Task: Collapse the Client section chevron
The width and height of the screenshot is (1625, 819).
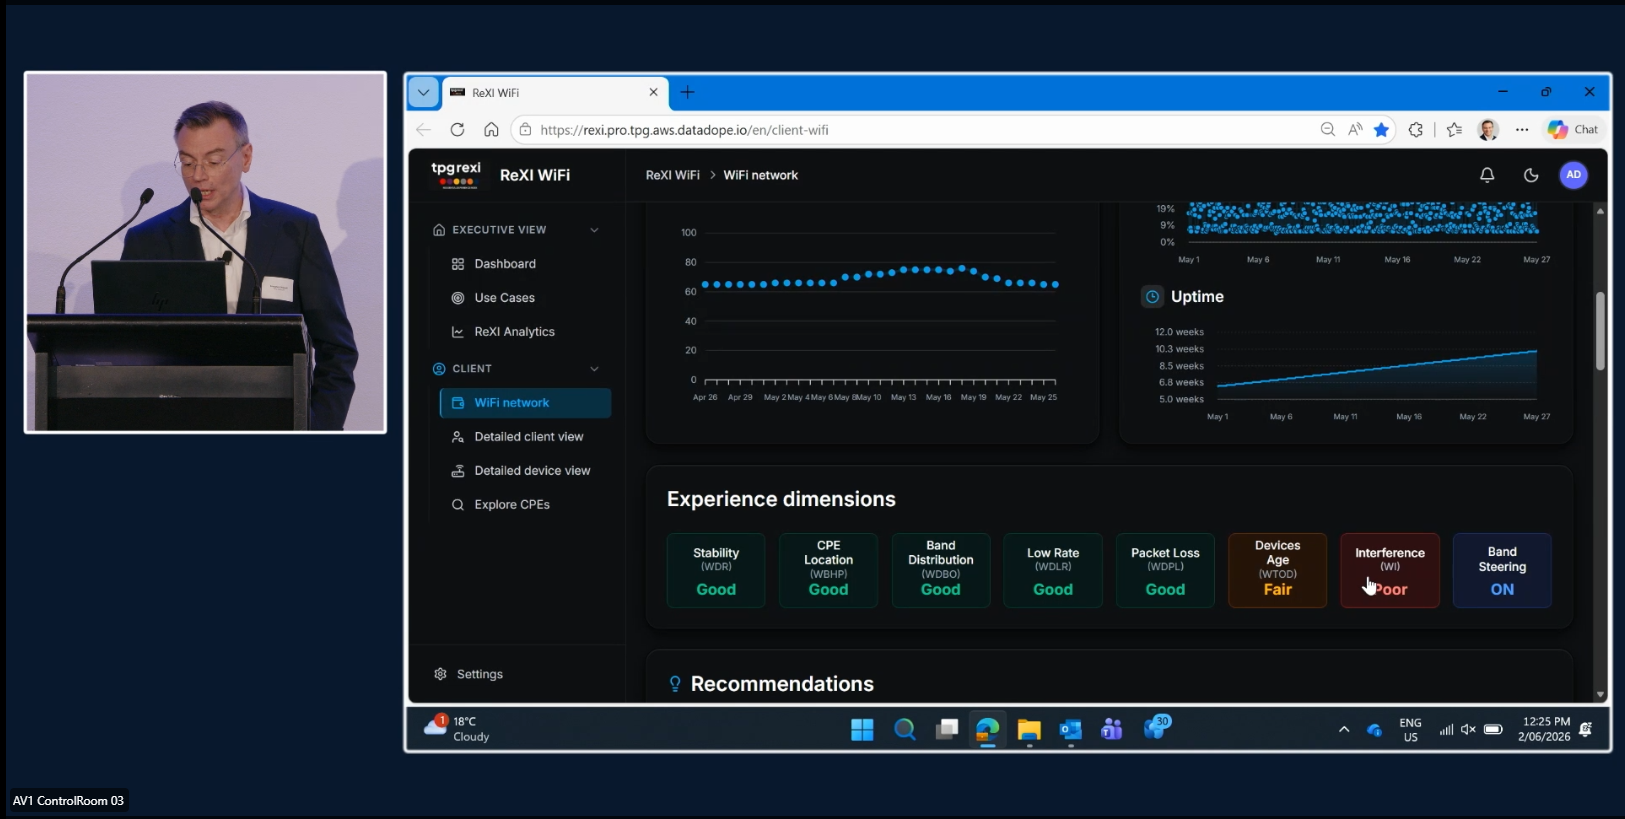Action: [594, 369]
